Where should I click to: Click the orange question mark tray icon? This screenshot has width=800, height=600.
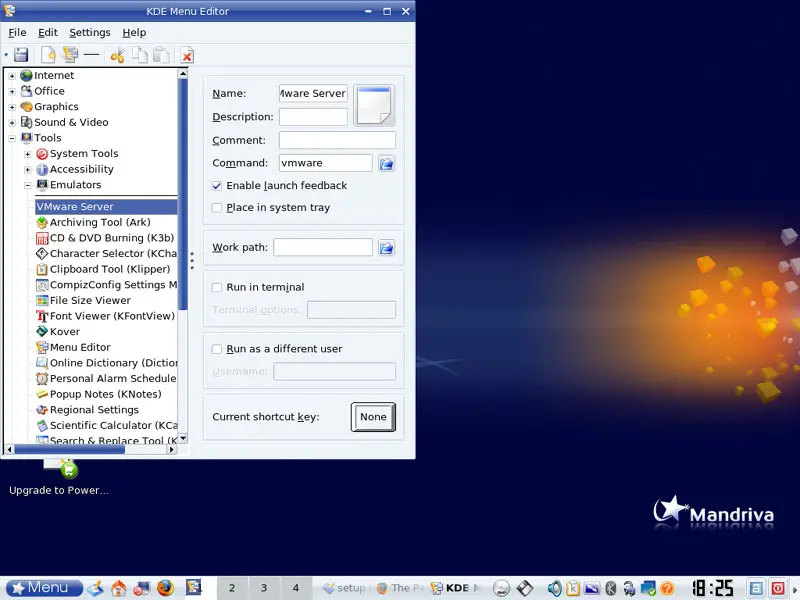[x=667, y=588]
